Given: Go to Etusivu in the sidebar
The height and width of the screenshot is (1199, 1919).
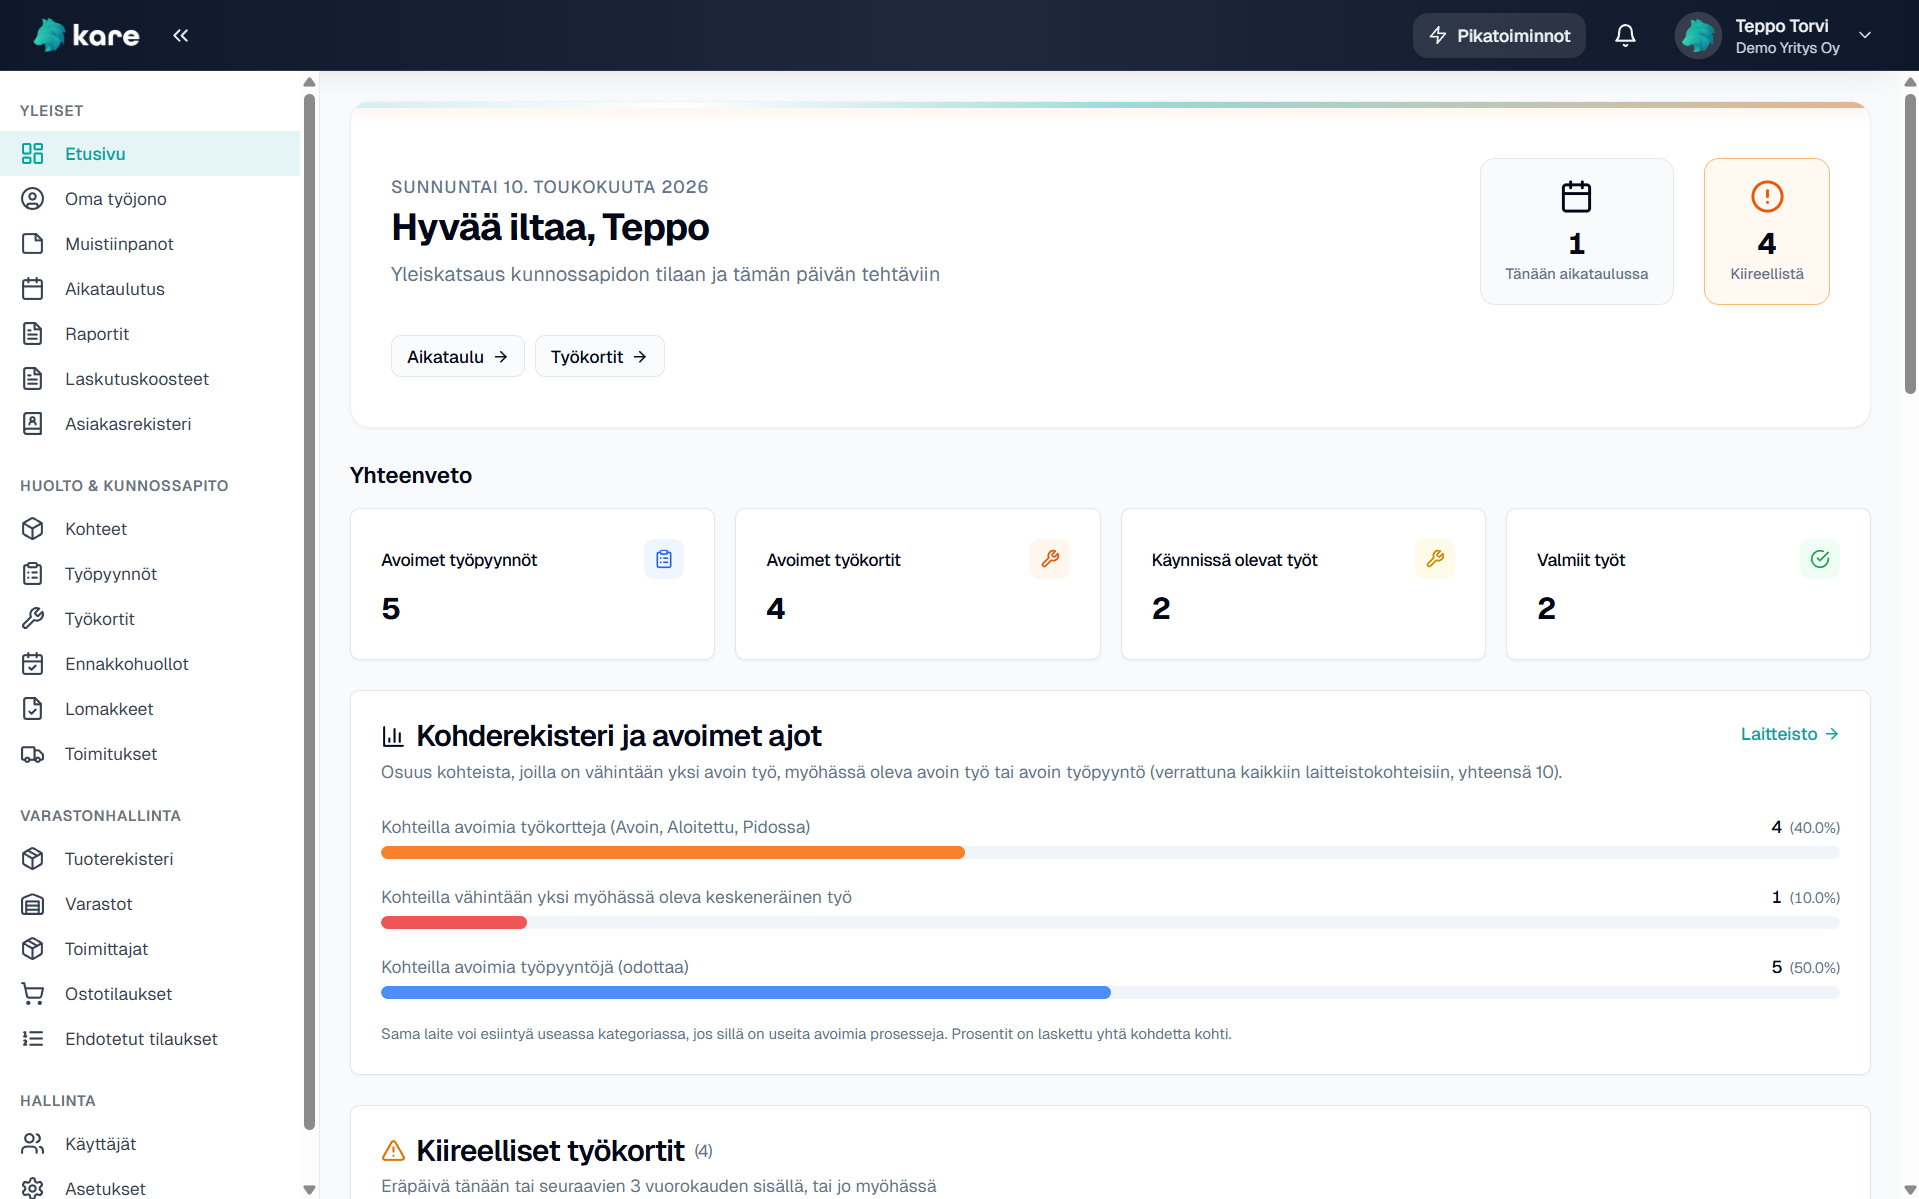Looking at the screenshot, I should [150, 153].
